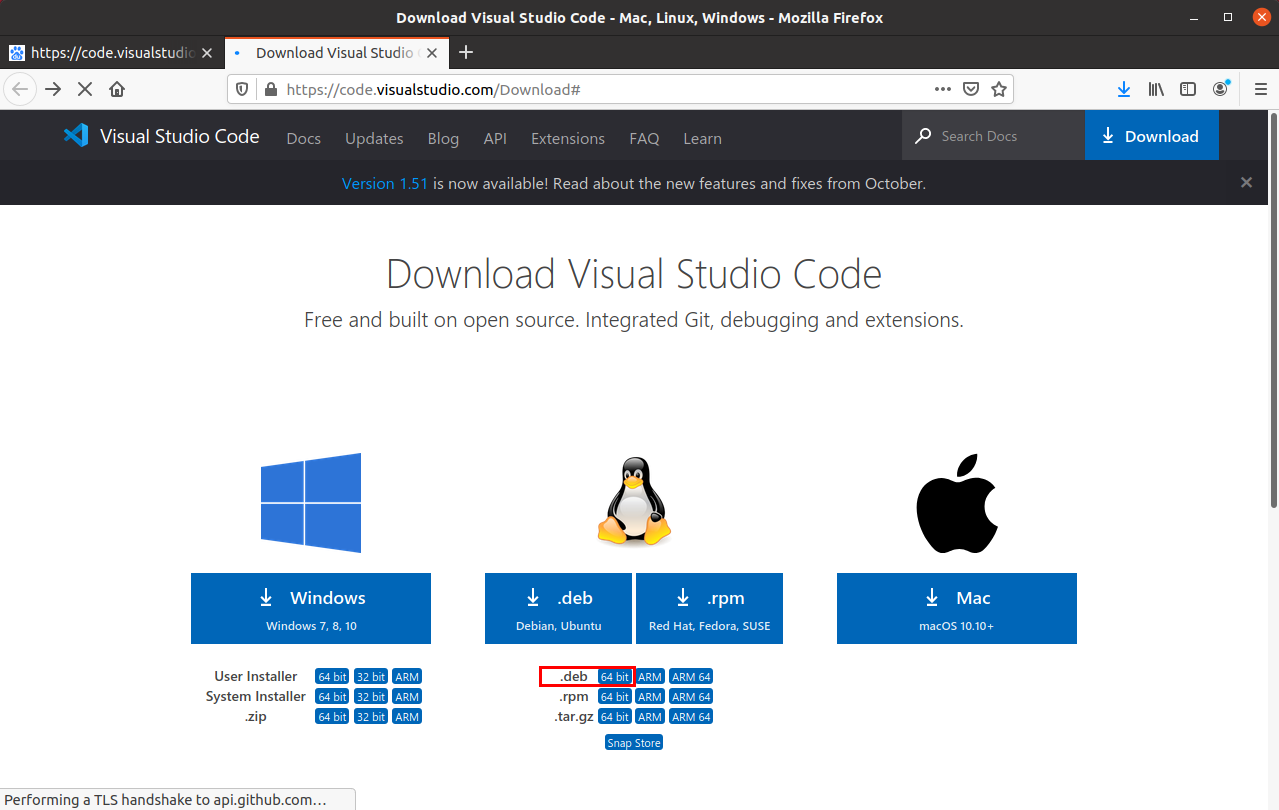Click the Windows logo image
This screenshot has width=1279, height=810.
pyautogui.click(x=311, y=503)
